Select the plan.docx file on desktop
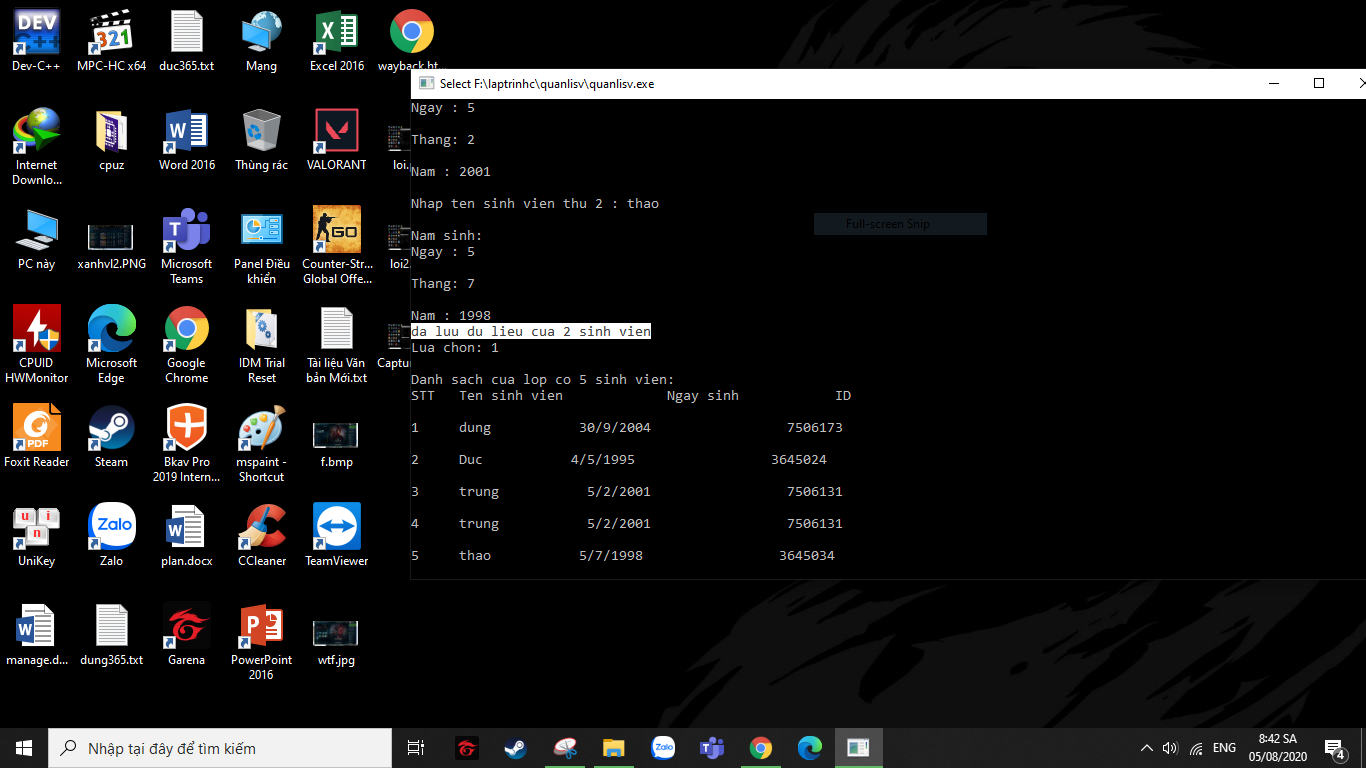1366x768 pixels. (186, 528)
